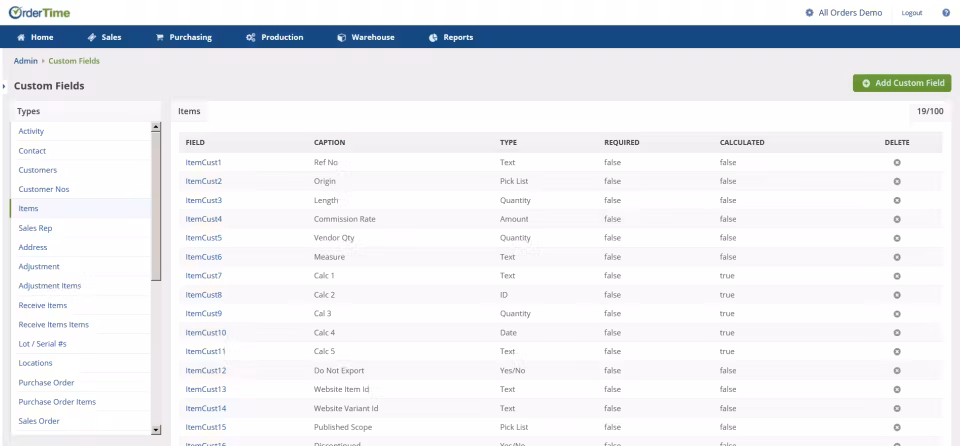Image resolution: width=960 pixels, height=446 pixels.
Task: Delete the Website Item Id field
Action: tap(897, 389)
